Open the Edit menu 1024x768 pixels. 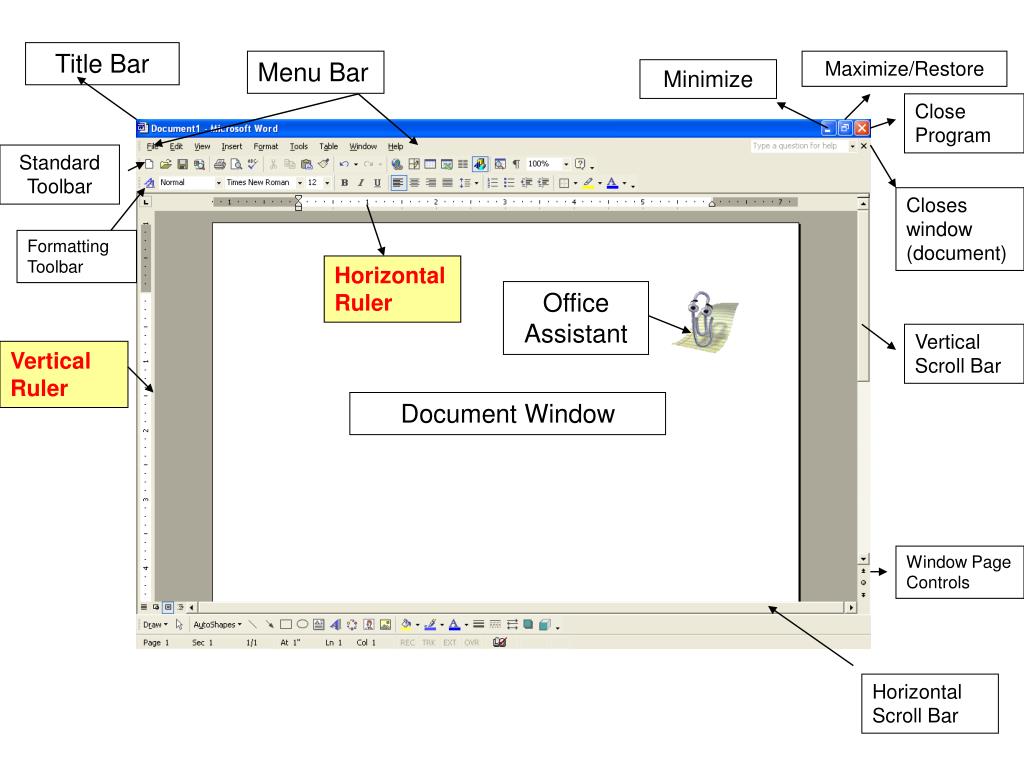click(176, 147)
